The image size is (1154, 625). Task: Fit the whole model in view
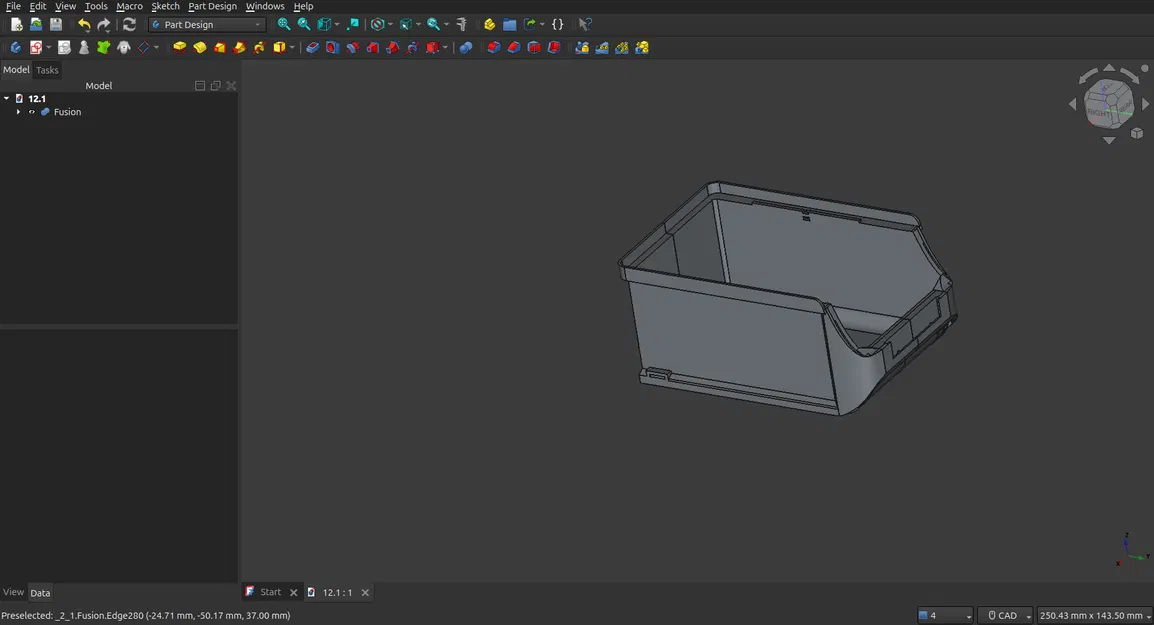pos(282,24)
